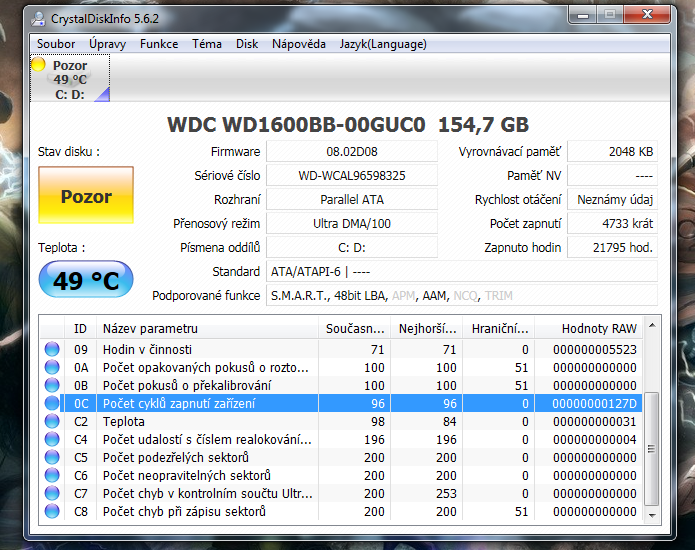The width and height of the screenshot is (695, 550).
Task: Select the row Hodin v činnosti
Action: [x=340, y=349]
